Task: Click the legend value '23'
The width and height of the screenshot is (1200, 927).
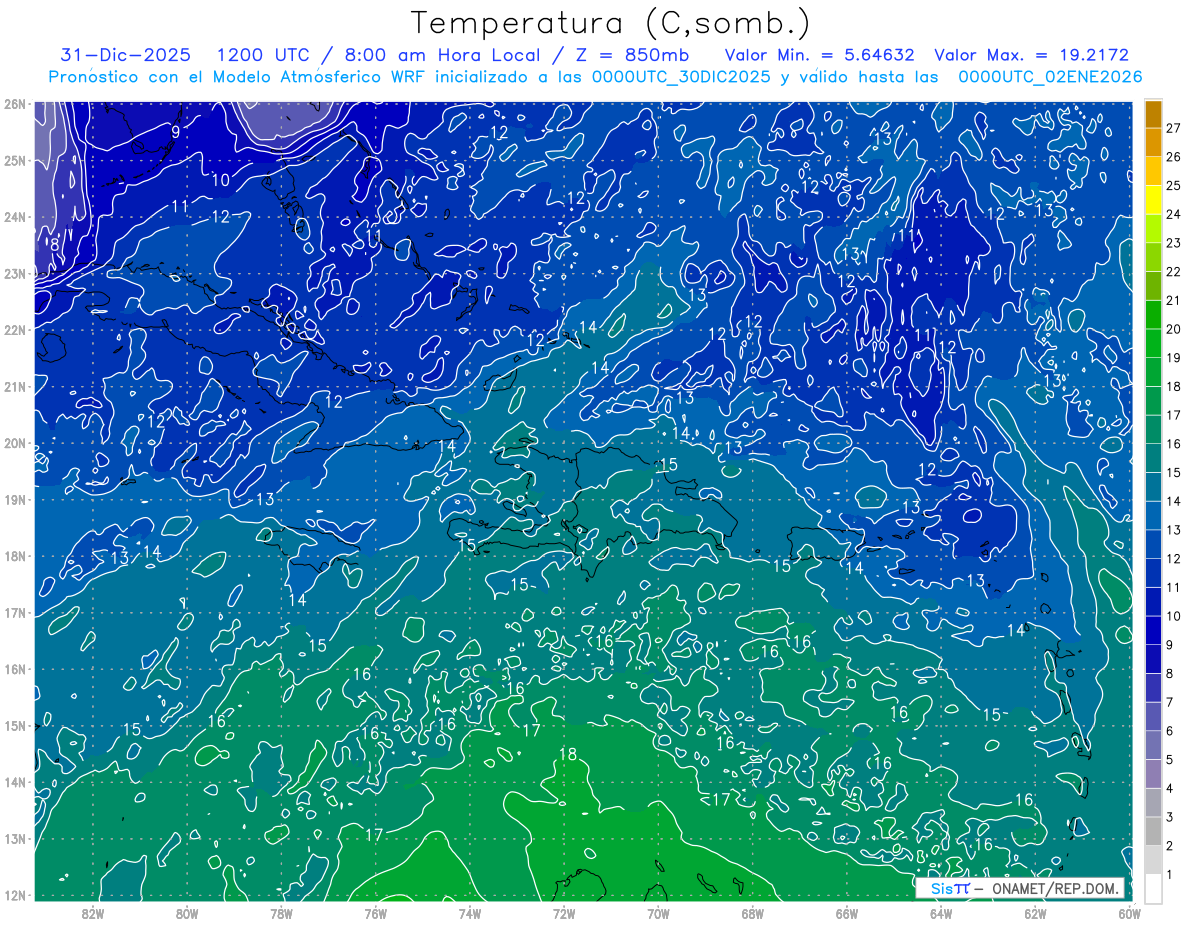Action: (1173, 243)
